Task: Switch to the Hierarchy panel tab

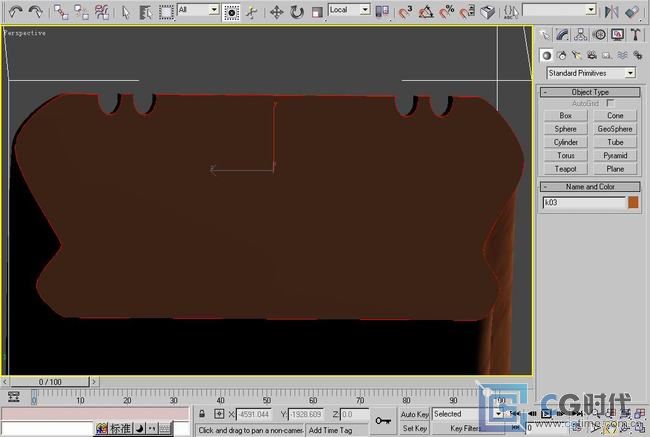Action: (x=581, y=35)
